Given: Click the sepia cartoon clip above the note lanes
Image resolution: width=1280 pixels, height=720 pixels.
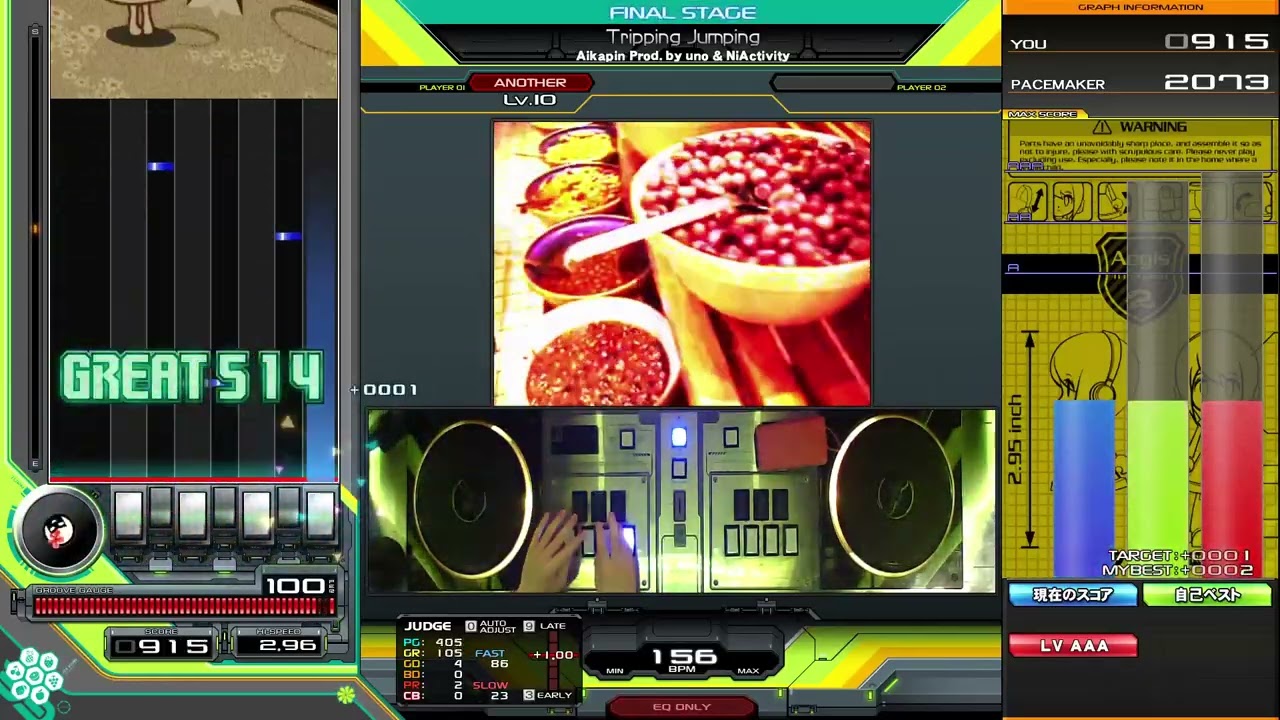Looking at the screenshot, I should 194,49.
